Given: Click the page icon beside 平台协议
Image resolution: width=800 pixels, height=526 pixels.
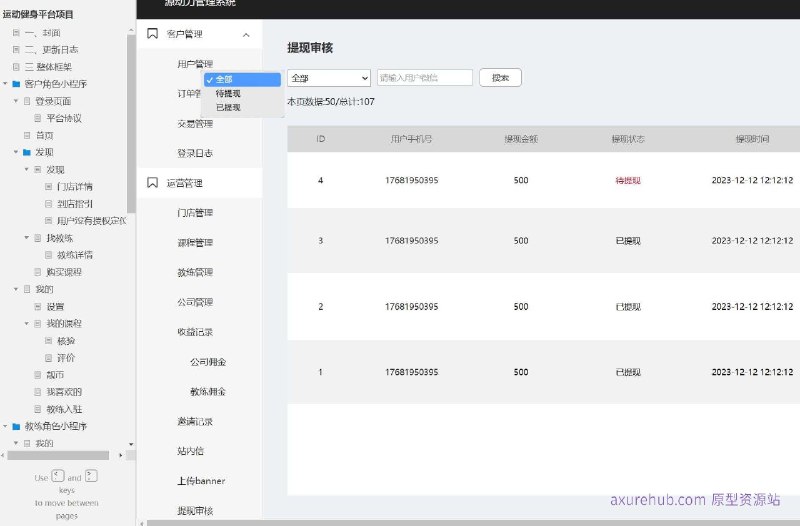Looking at the screenshot, I should [x=38, y=118].
